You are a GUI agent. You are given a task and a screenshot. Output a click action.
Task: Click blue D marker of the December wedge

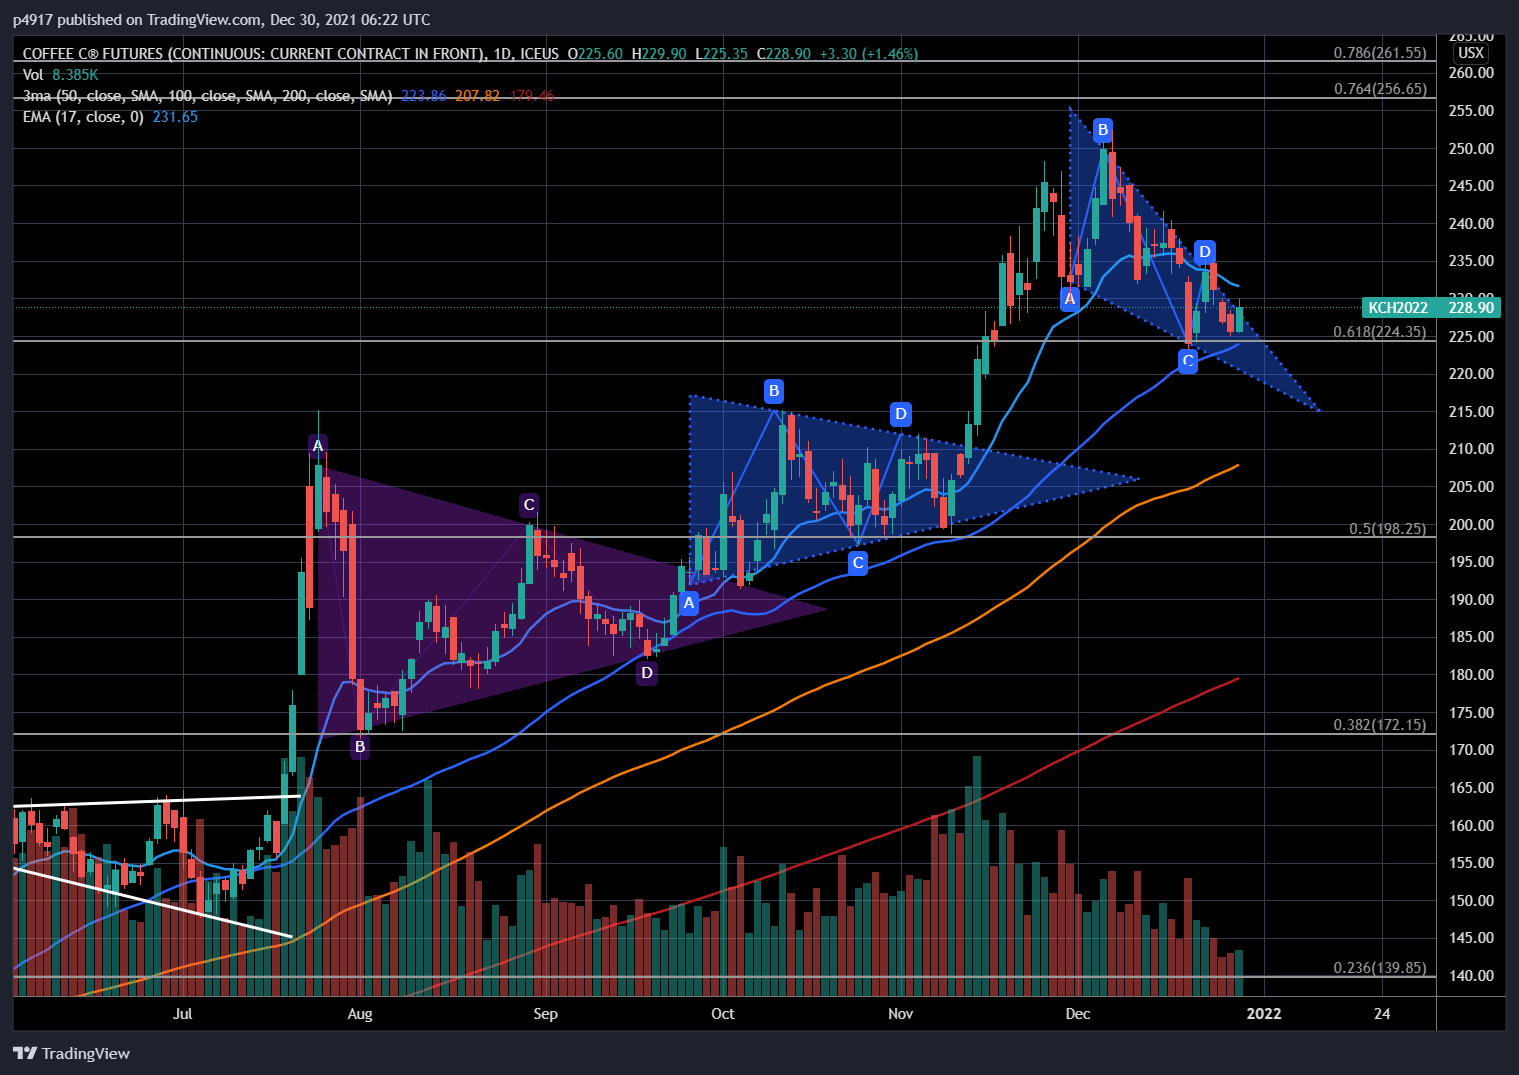click(x=1205, y=251)
